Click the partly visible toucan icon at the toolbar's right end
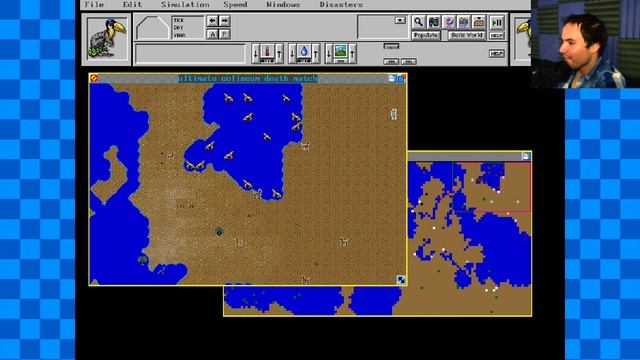Image resolution: width=640 pixels, height=360 pixels. pos(522,39)
